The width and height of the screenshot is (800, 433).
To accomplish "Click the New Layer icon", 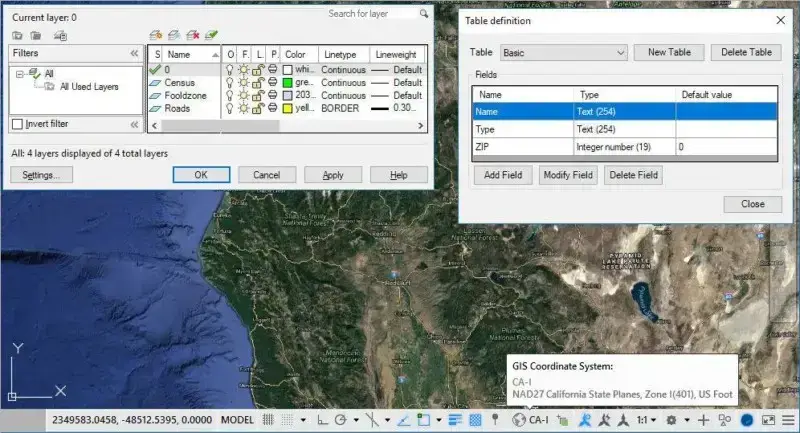I will tap(156, 35).
